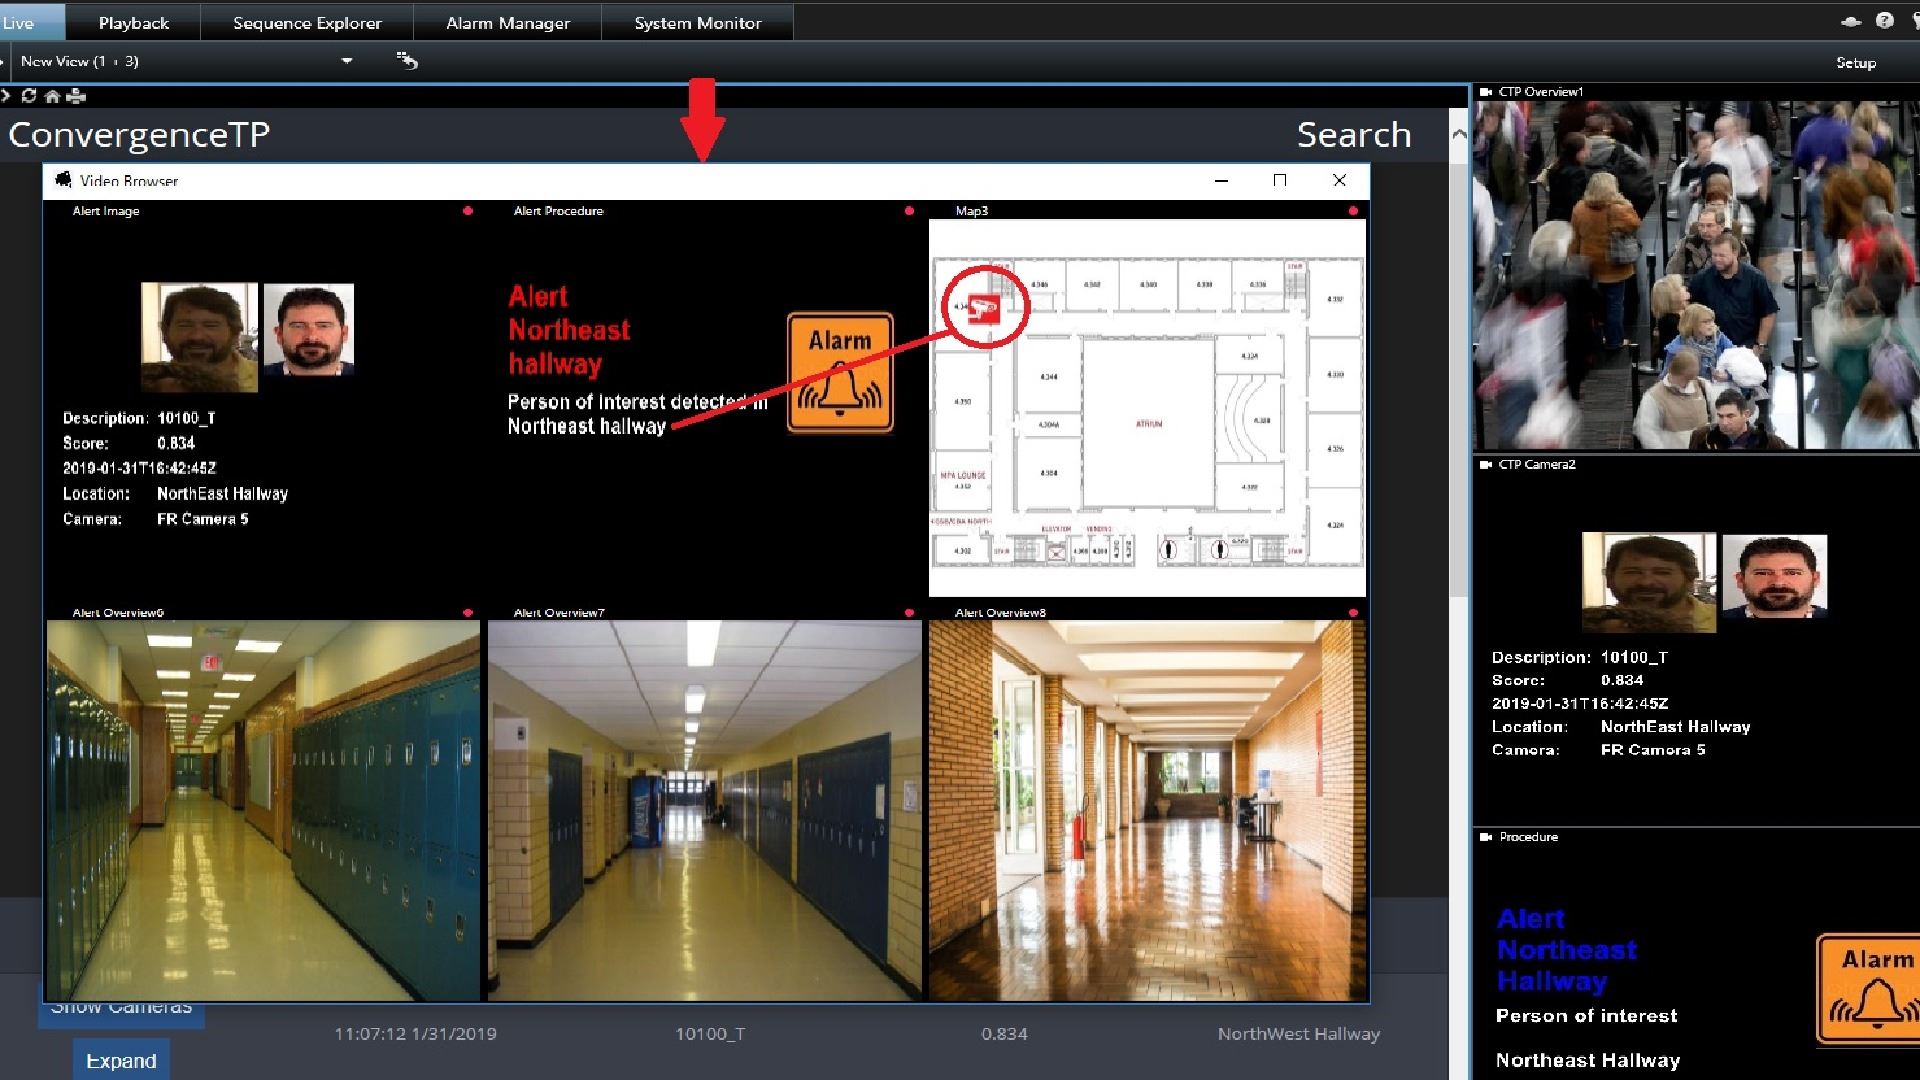Click the camera icon on Map3 floor plan
This screenshot has width=1920, height=1080.
tap(984, 308)
